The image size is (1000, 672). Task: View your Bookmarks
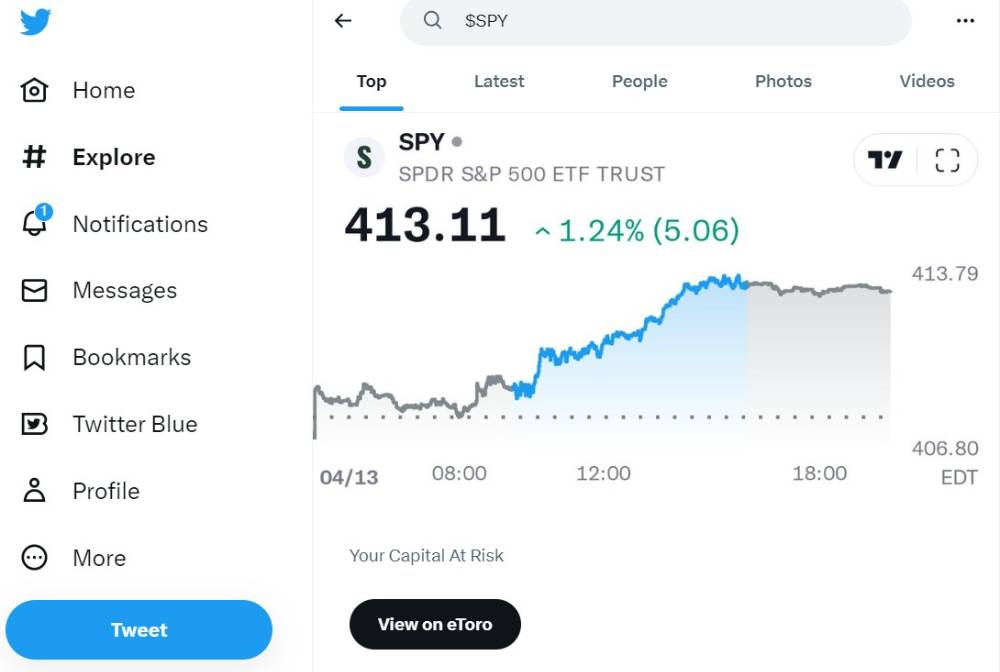131,357
